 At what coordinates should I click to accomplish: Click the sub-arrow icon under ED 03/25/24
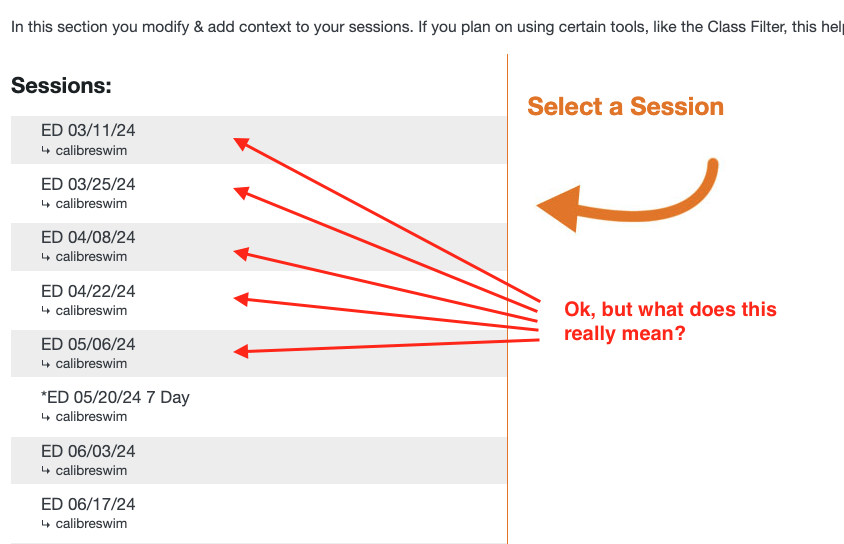pos(46,204)
